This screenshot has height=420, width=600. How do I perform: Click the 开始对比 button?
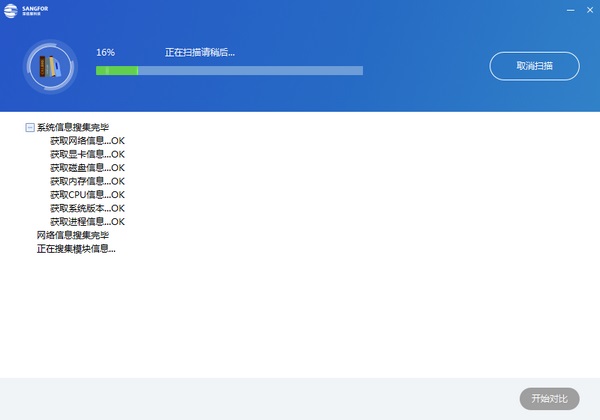pos(549,398)
